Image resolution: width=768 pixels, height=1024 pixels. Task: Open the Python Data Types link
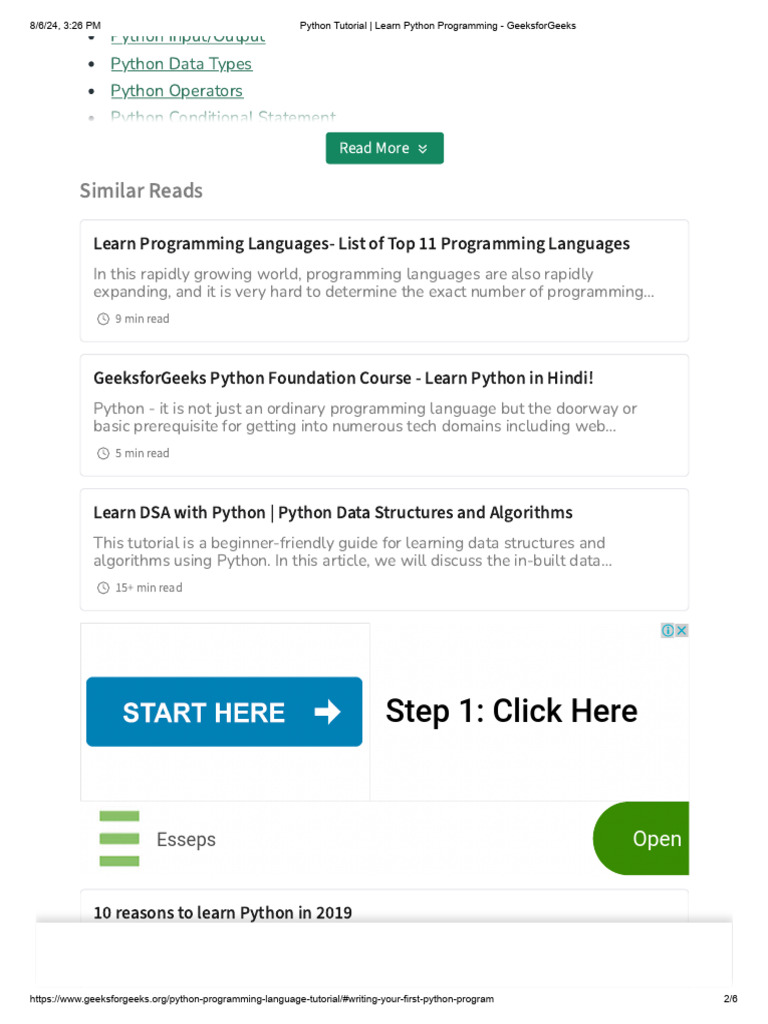(x=181, y=64)
